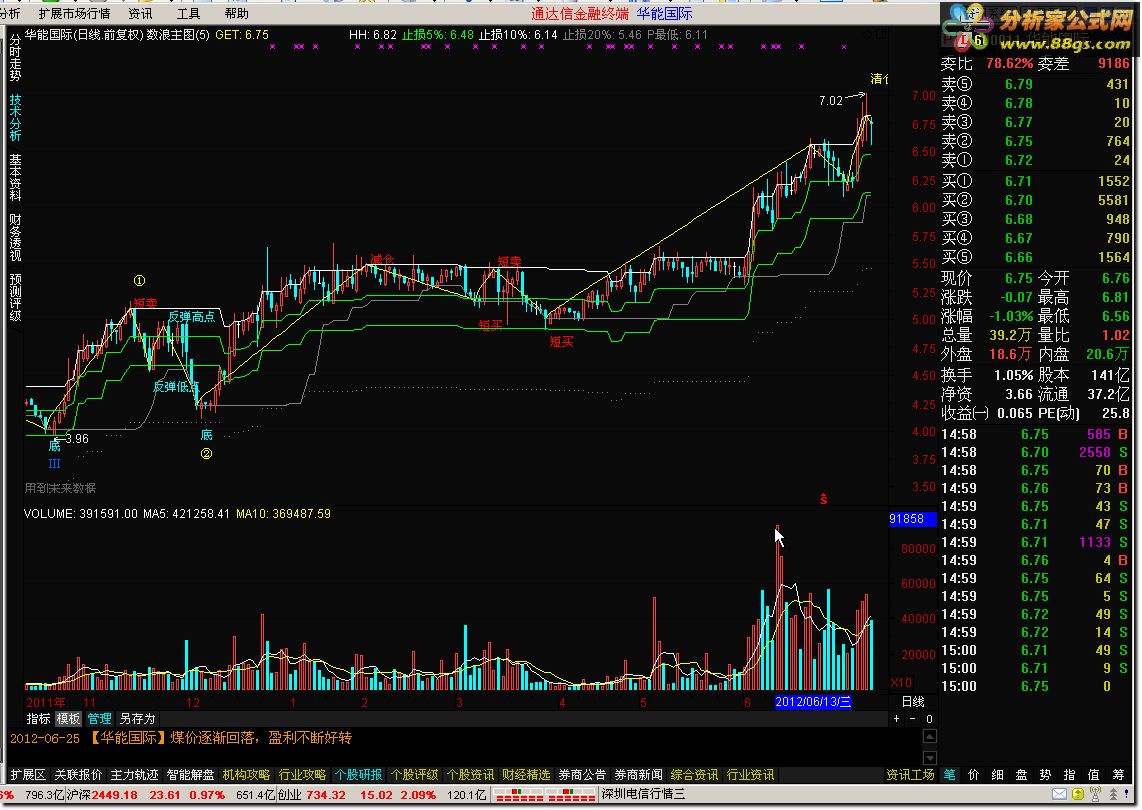Select the 个股评级 bottom tab
This screenshot has width=1142, height=810.
click(x=414, y=775)
